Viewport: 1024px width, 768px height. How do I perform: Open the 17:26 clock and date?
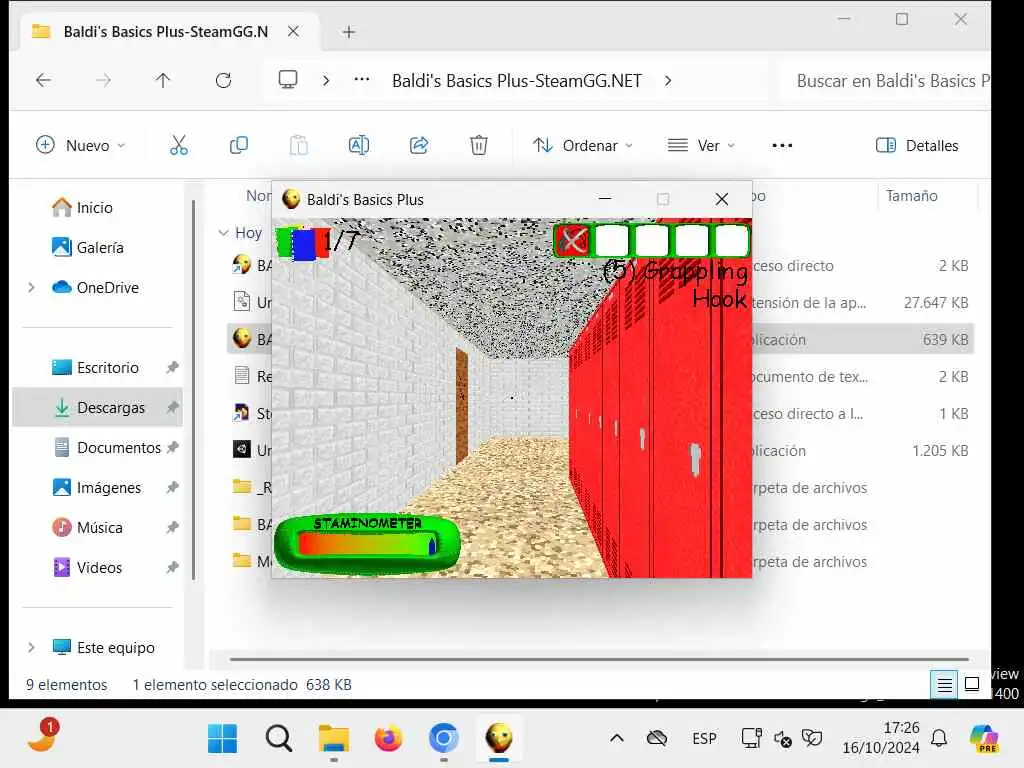coord(881,737)
